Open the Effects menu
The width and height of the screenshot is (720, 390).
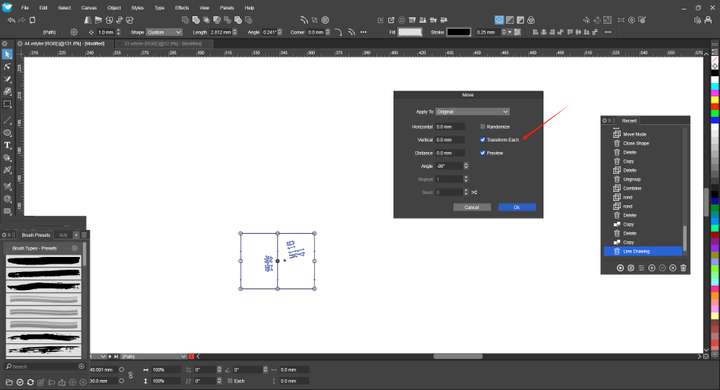(x=182, y=8)
